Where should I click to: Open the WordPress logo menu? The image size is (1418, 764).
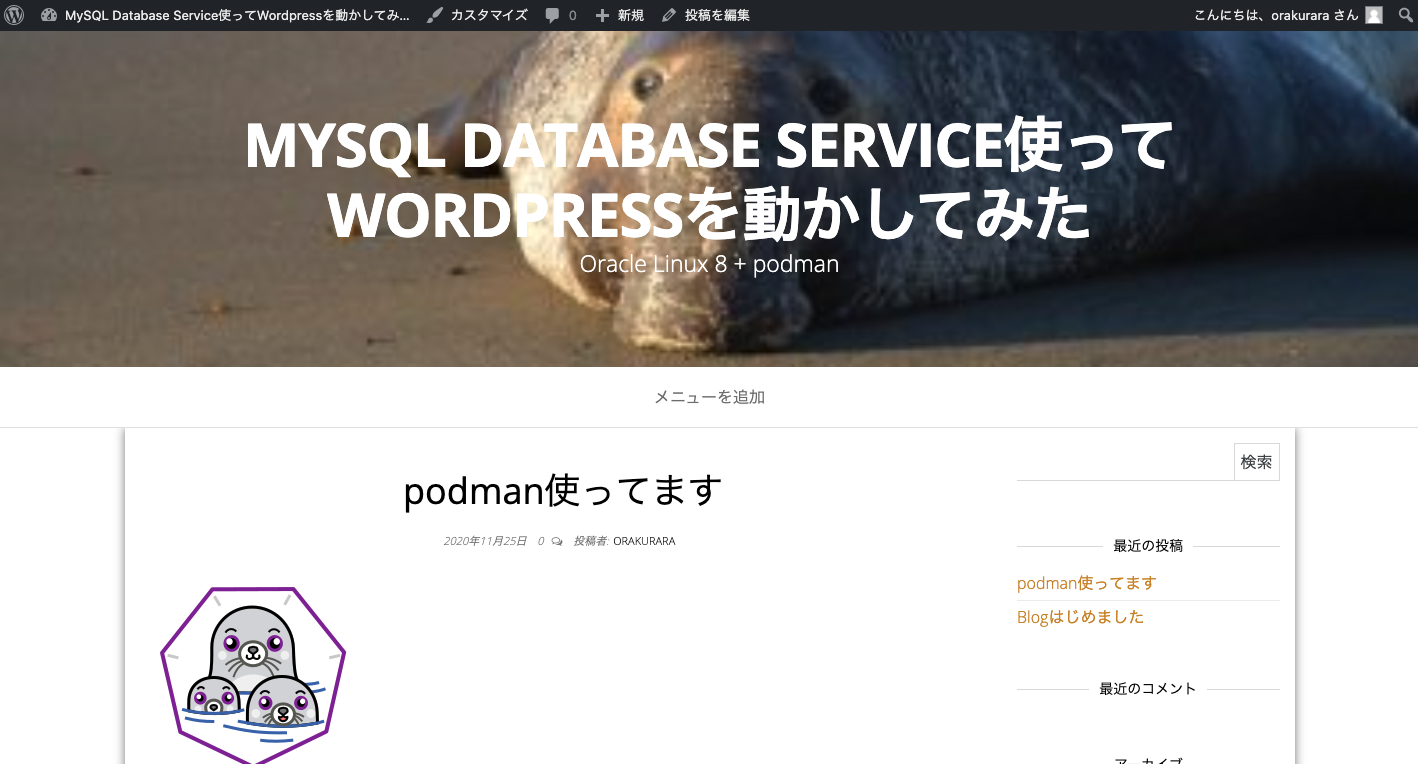pyautogui.click(x=14, y=15)
